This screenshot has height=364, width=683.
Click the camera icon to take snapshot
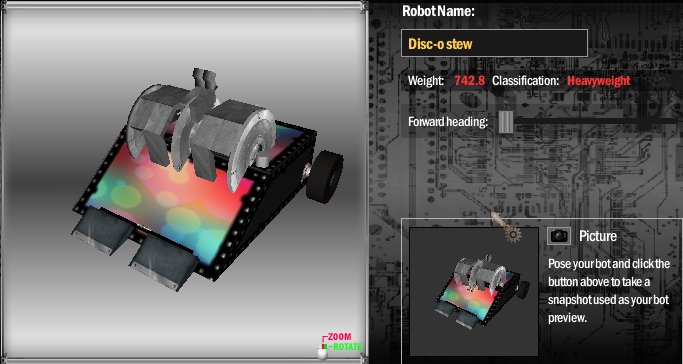tap(559, 236)
